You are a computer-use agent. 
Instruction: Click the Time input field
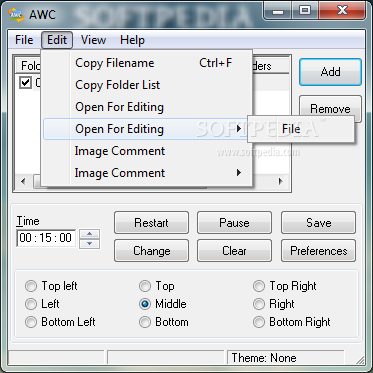pyautogui.click(x=46, y=238)
